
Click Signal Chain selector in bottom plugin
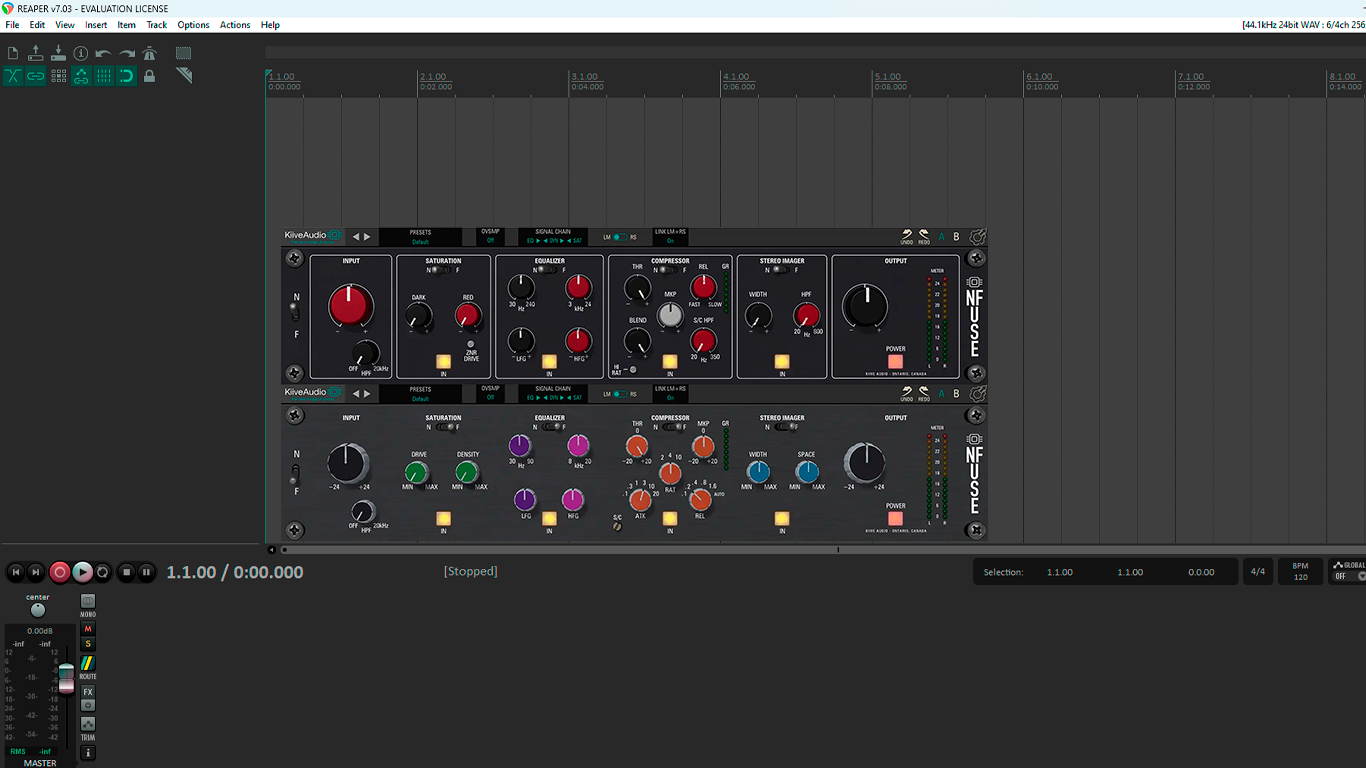click(553, 394)
